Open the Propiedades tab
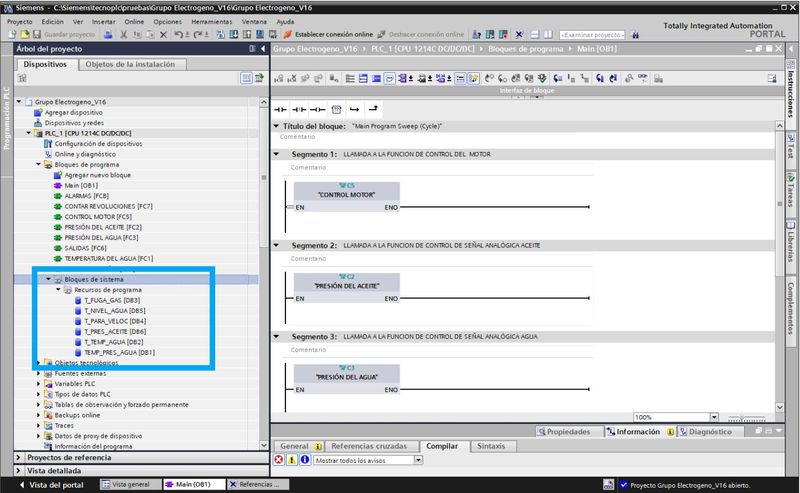The image size is (800, 493). click(568, 432)
